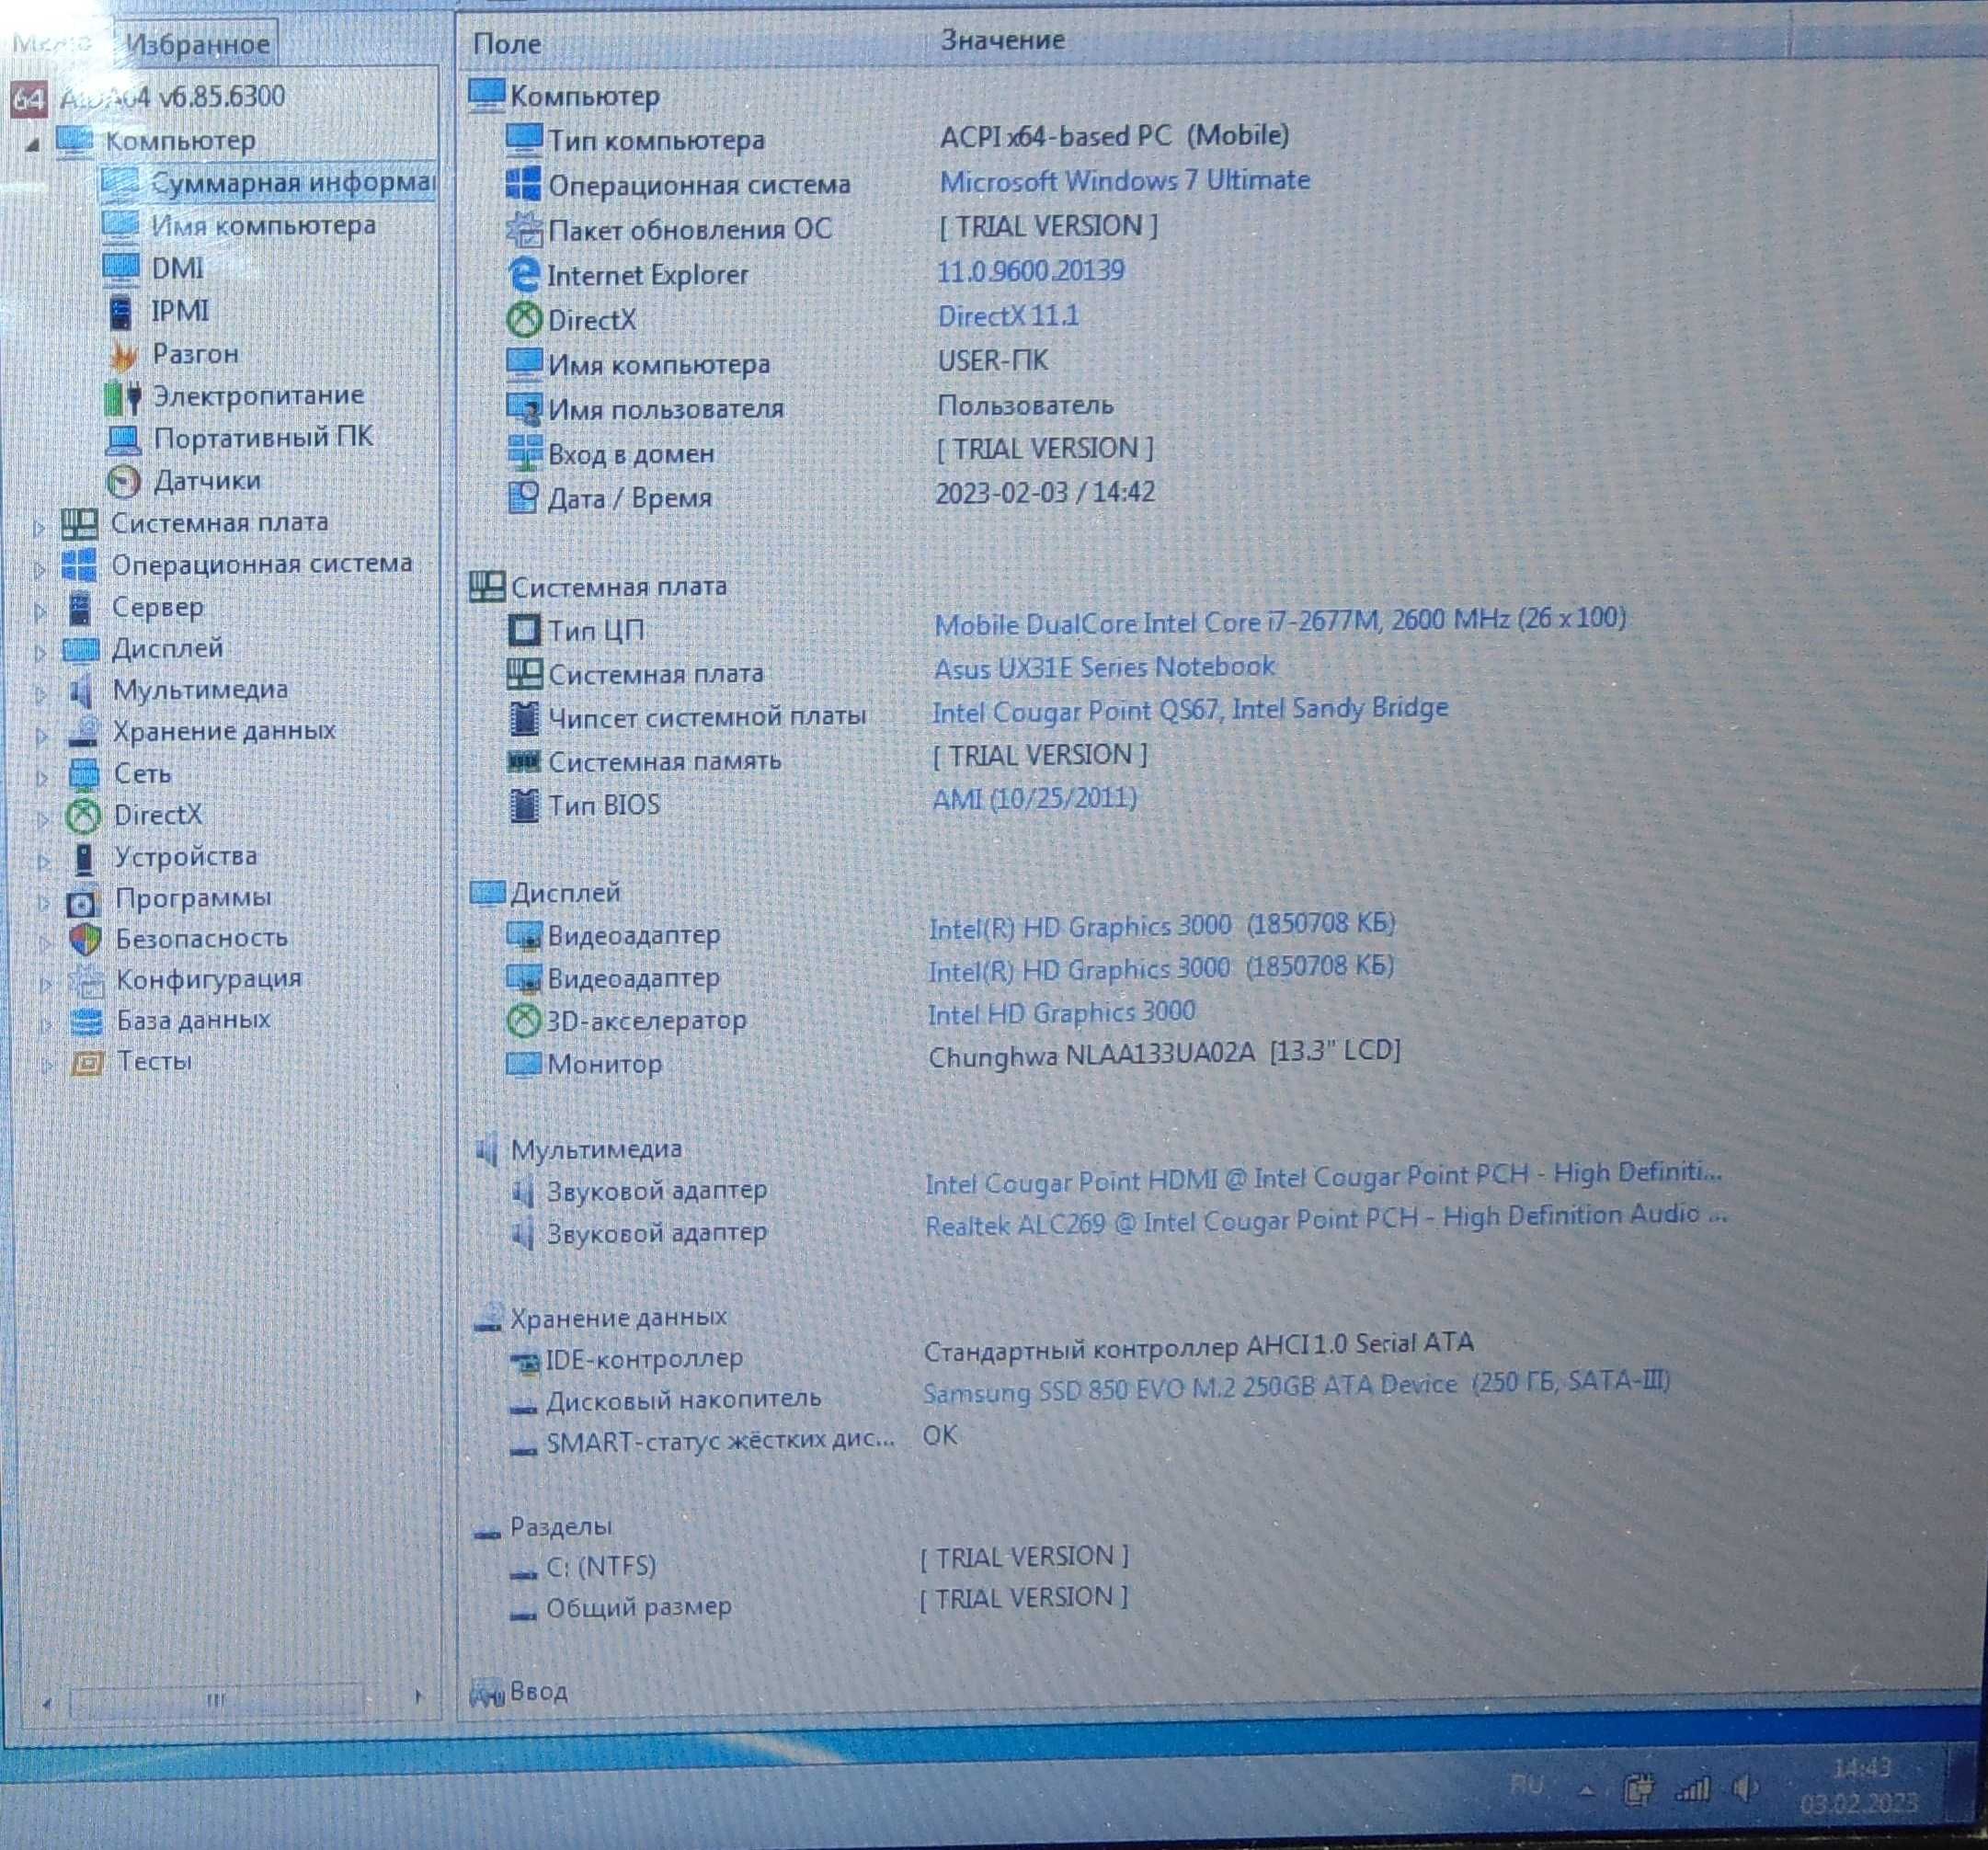Expand the Сервер node

pos(40,611)
